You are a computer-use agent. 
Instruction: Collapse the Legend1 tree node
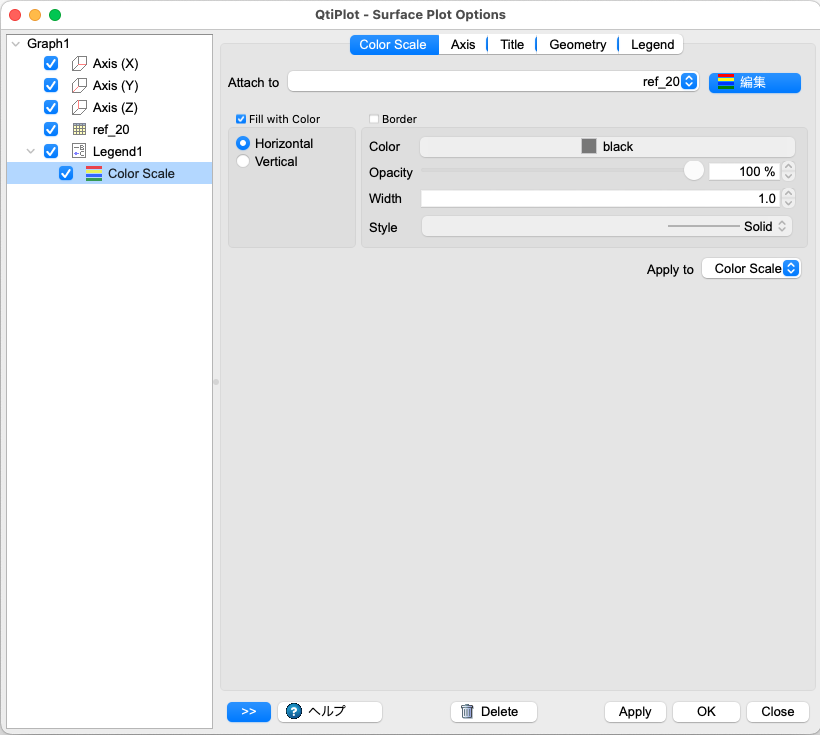[x=31, y=151]
